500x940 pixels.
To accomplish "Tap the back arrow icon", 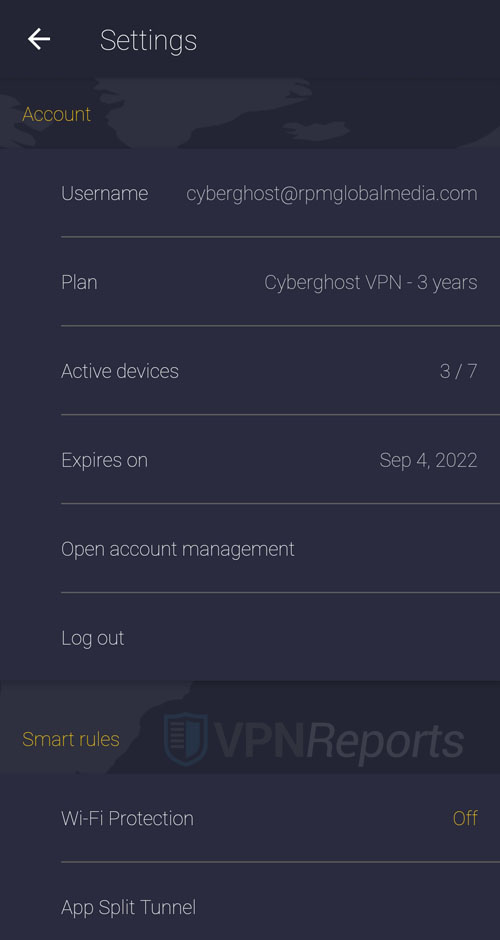I will (39, 40).
